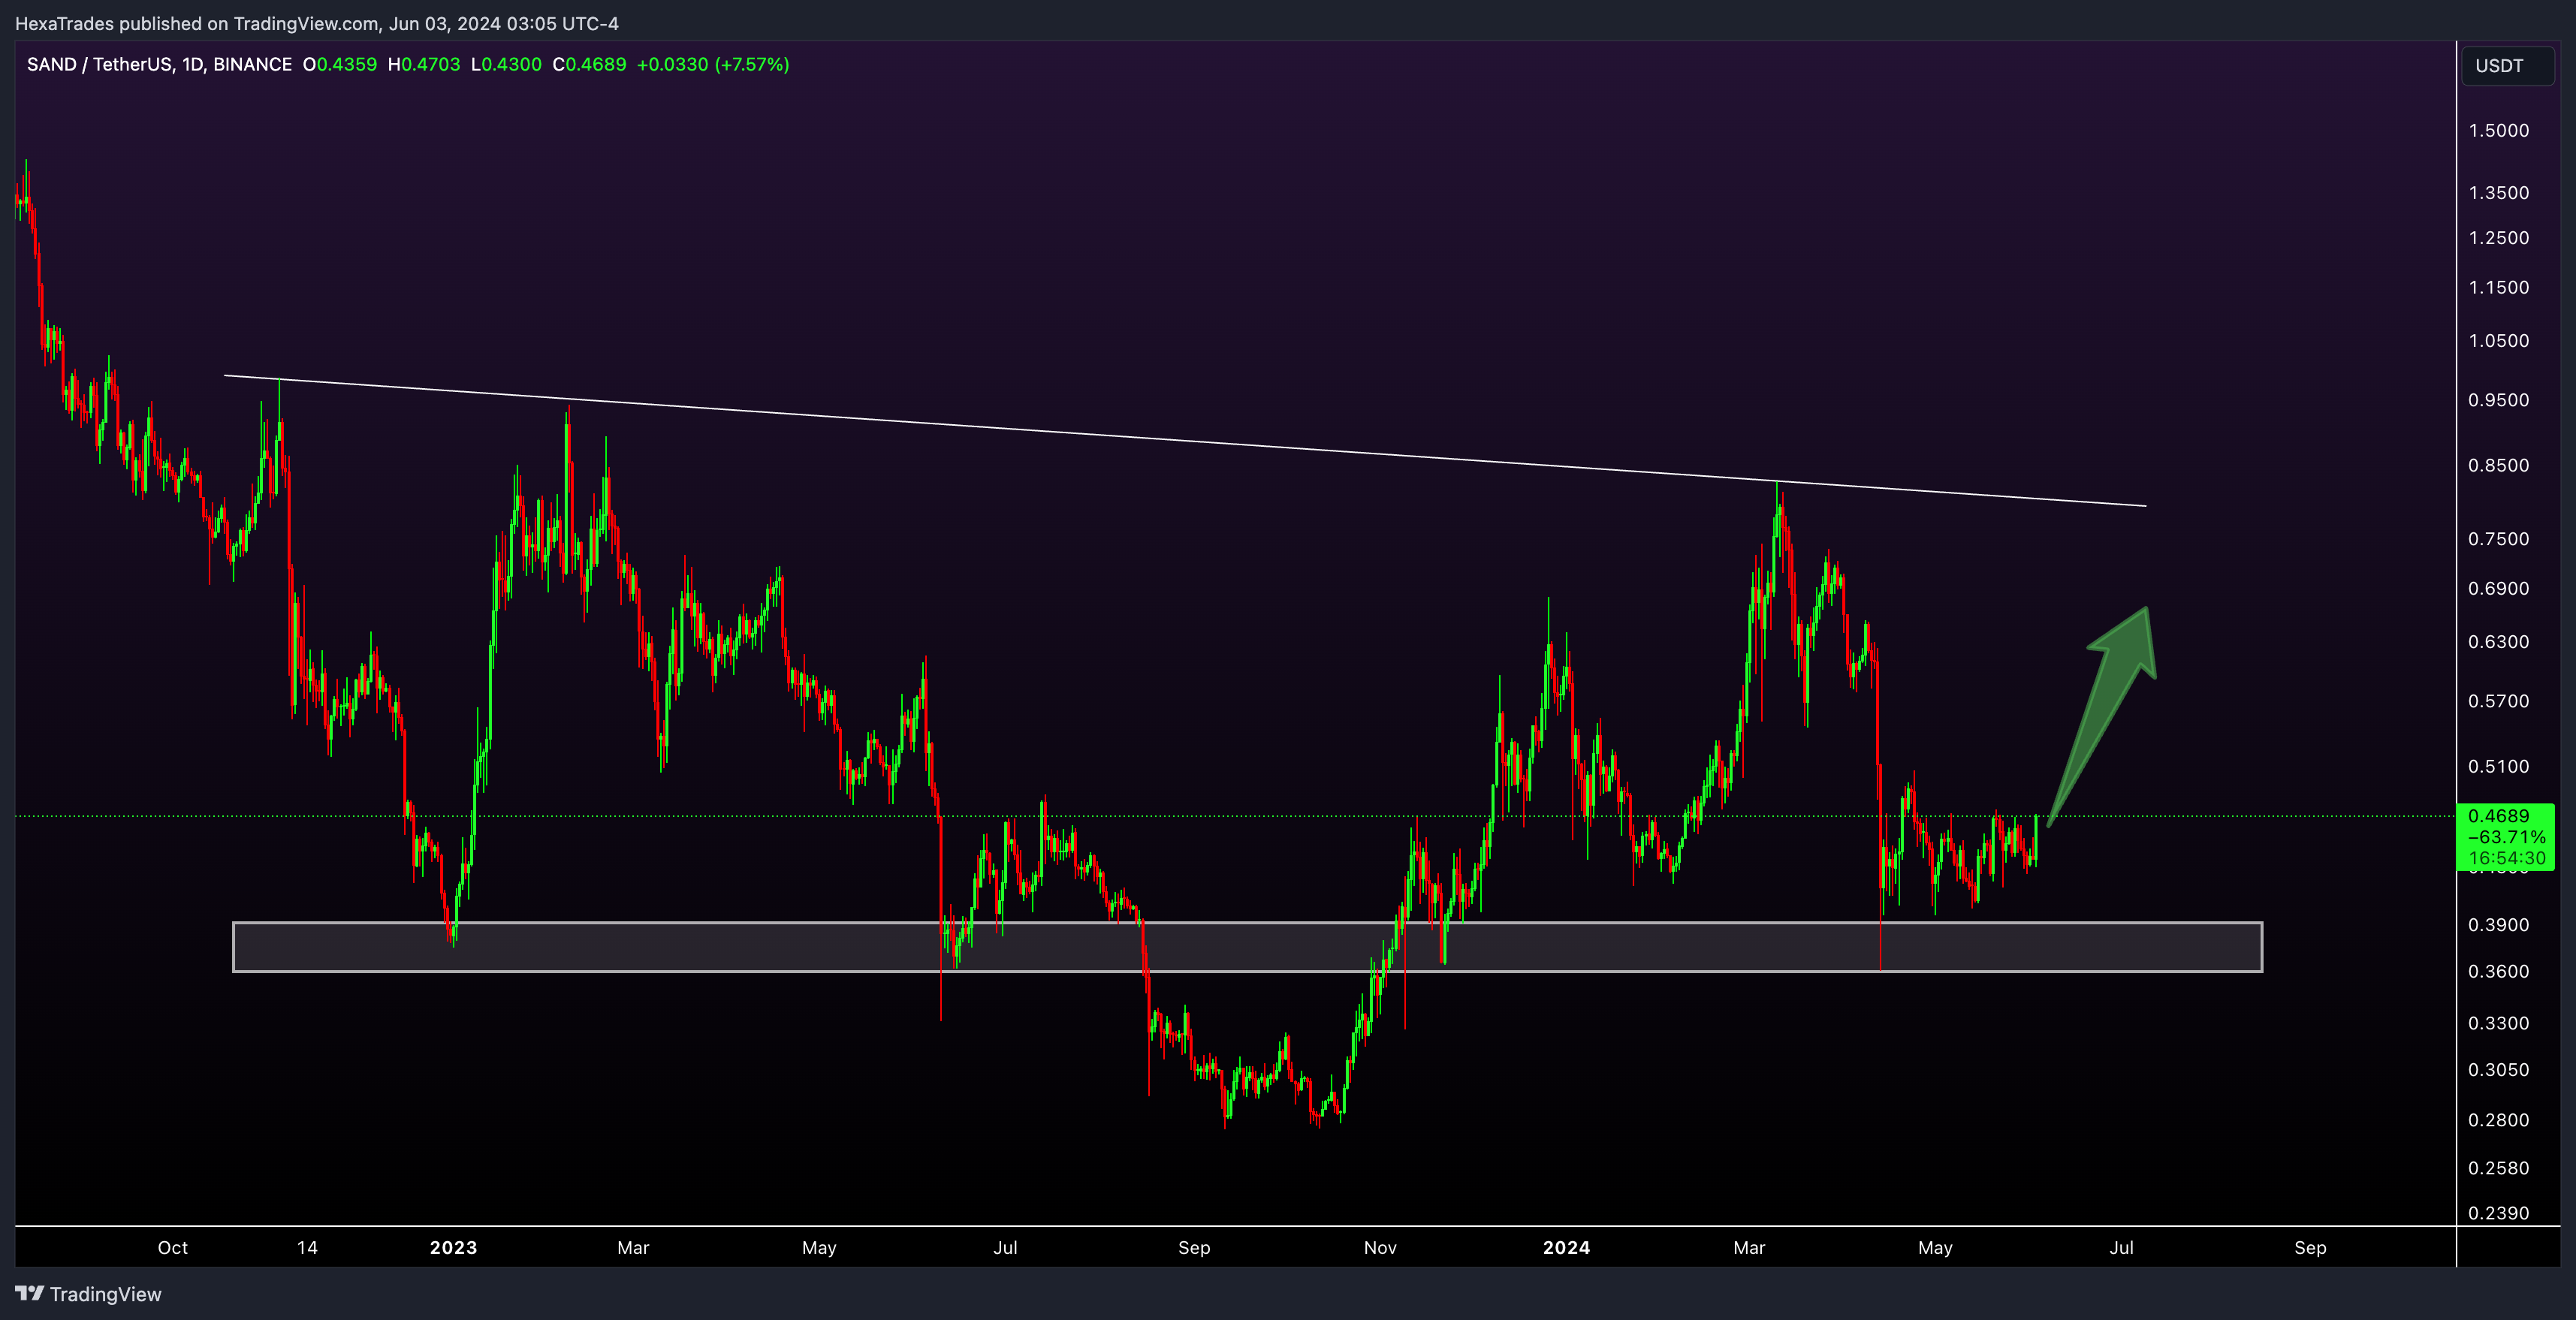2576x1320 pixels.
Task: Click the 1.1500 price axis label
Action: [2498, 288]
